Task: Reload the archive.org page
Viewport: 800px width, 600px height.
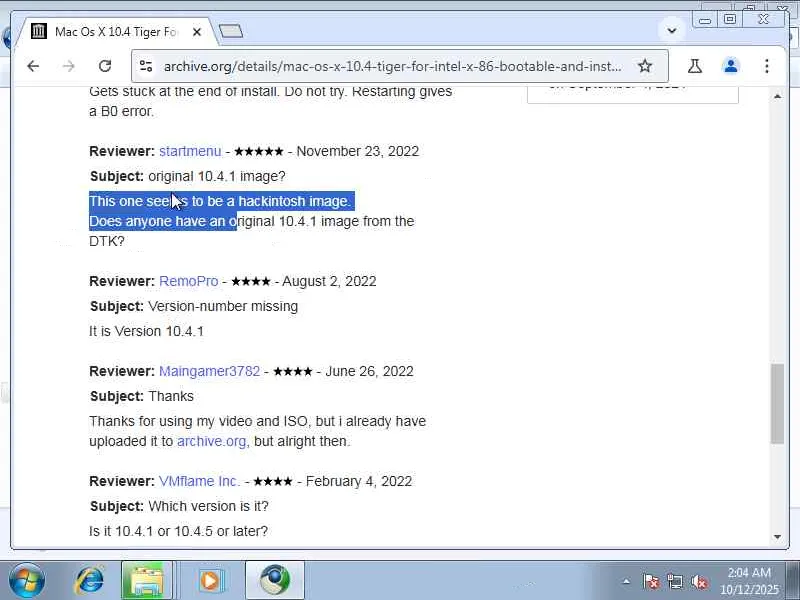Action: pos(105,66)
